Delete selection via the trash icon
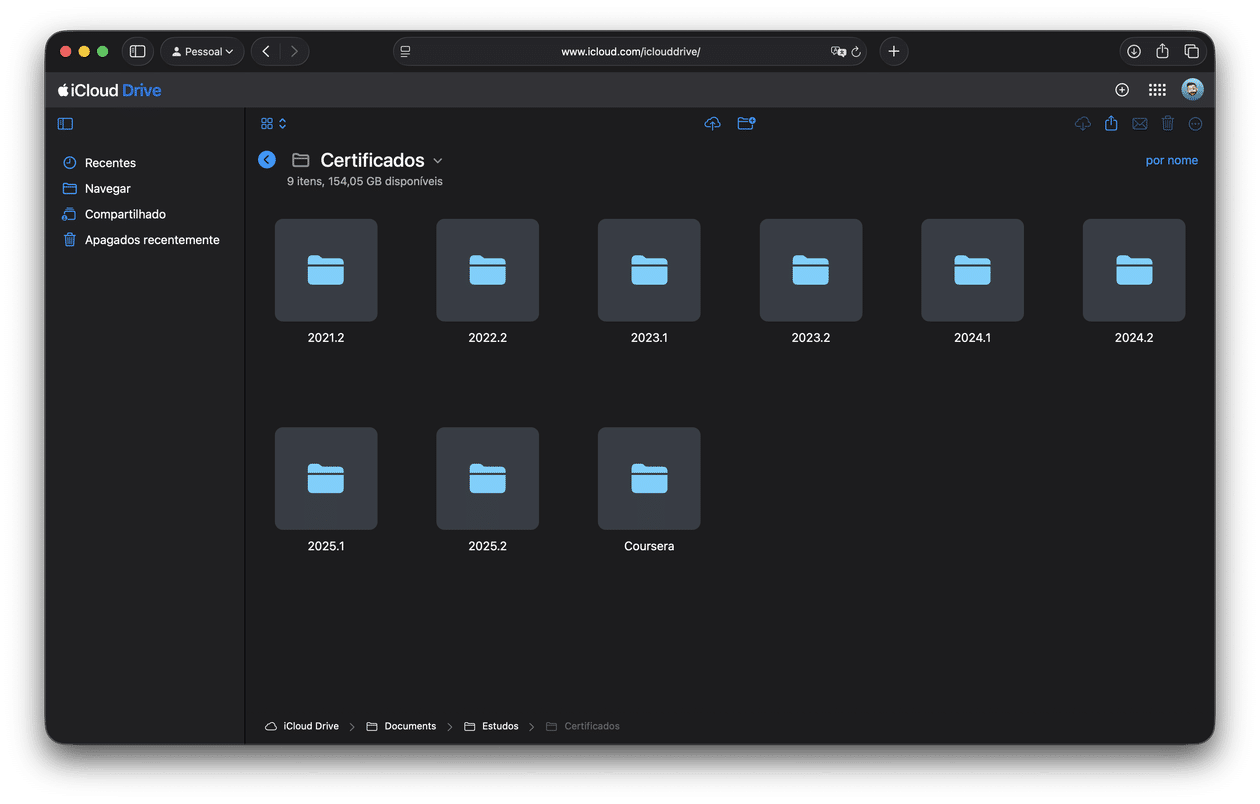The width and height of the screenshot is (1260, 804). click(1168, 123)
